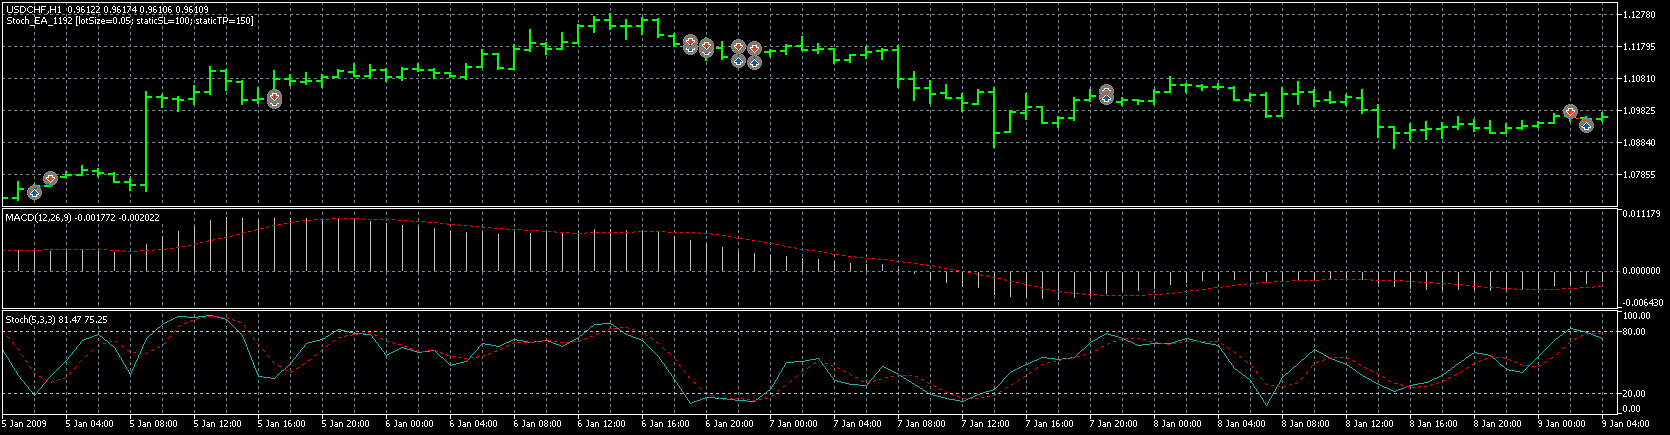Click the 6 Jan 08:00 time label
The width and height of the screenshot is (1670, 435).
pos(538,424)
